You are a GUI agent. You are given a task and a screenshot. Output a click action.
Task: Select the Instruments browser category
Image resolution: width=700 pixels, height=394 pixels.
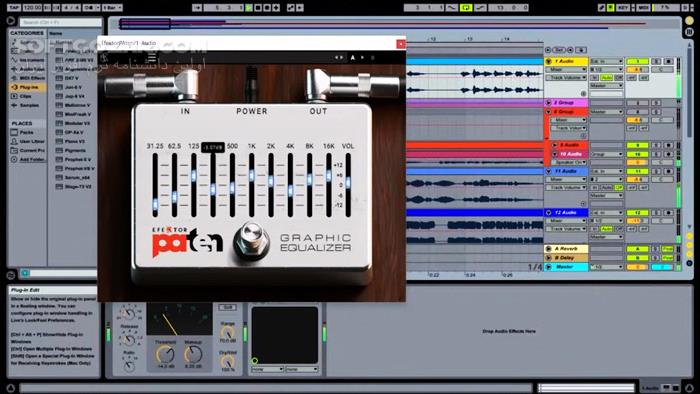[x=28, y=60]
